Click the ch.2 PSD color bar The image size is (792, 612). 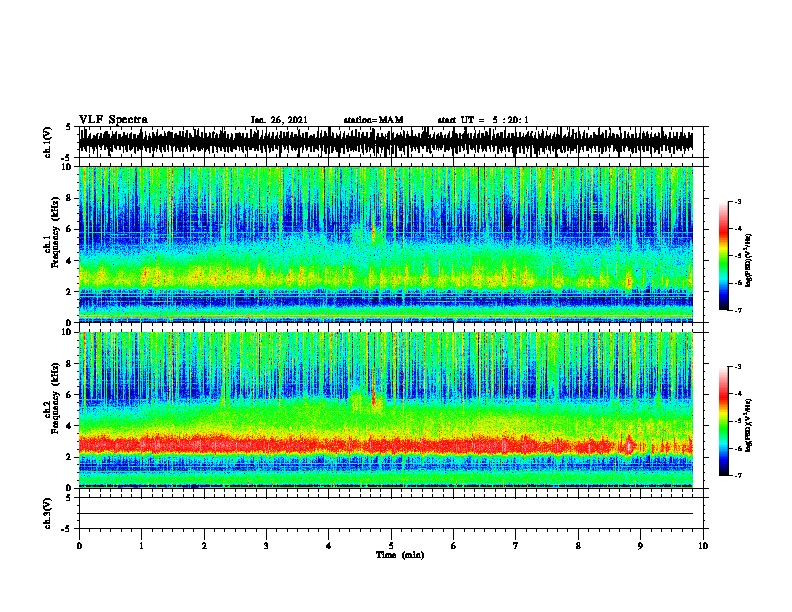pyautogui.click(x=723, y=421)
